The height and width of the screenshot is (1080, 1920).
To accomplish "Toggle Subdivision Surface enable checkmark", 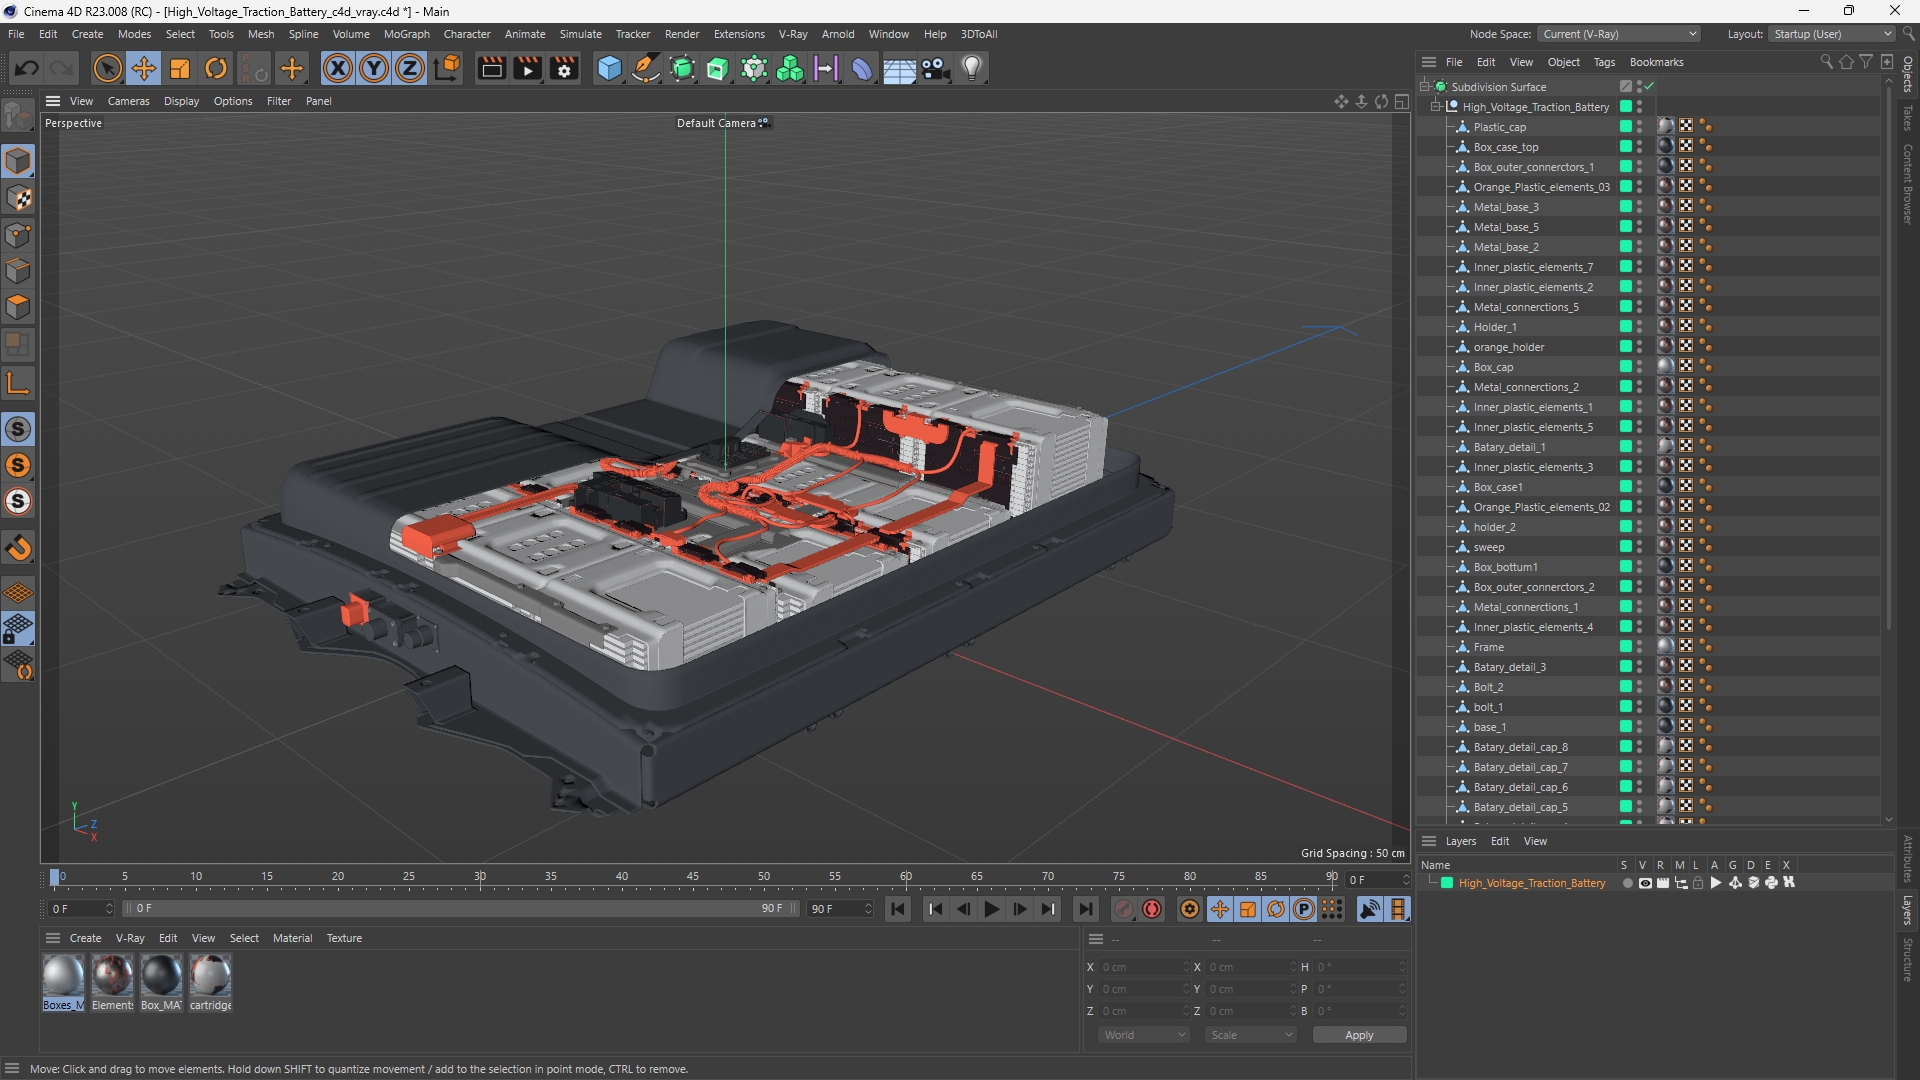I will pos(1649,87).
